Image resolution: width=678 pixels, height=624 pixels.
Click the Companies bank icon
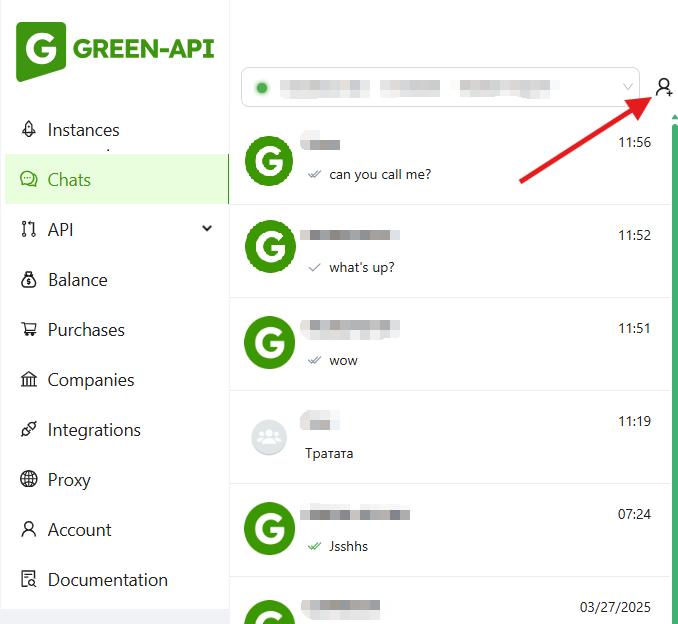tap(29, 380)
